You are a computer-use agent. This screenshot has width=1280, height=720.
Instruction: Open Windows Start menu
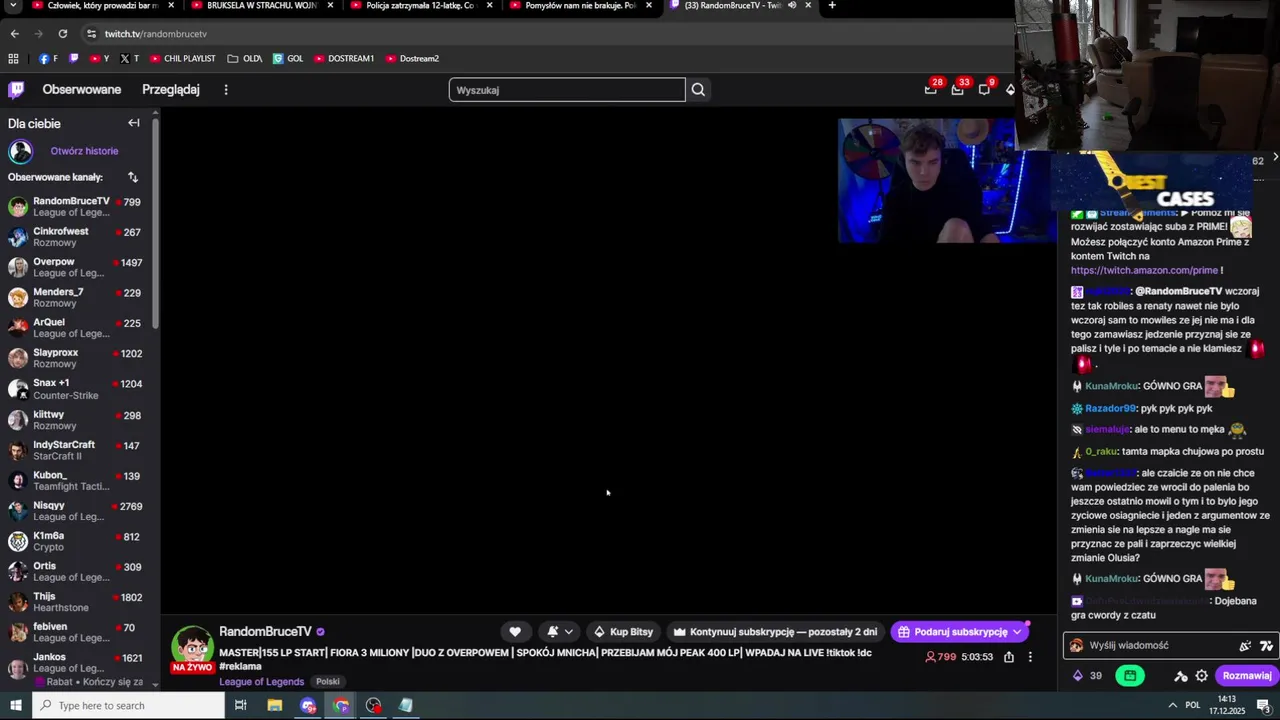point(15,706)
